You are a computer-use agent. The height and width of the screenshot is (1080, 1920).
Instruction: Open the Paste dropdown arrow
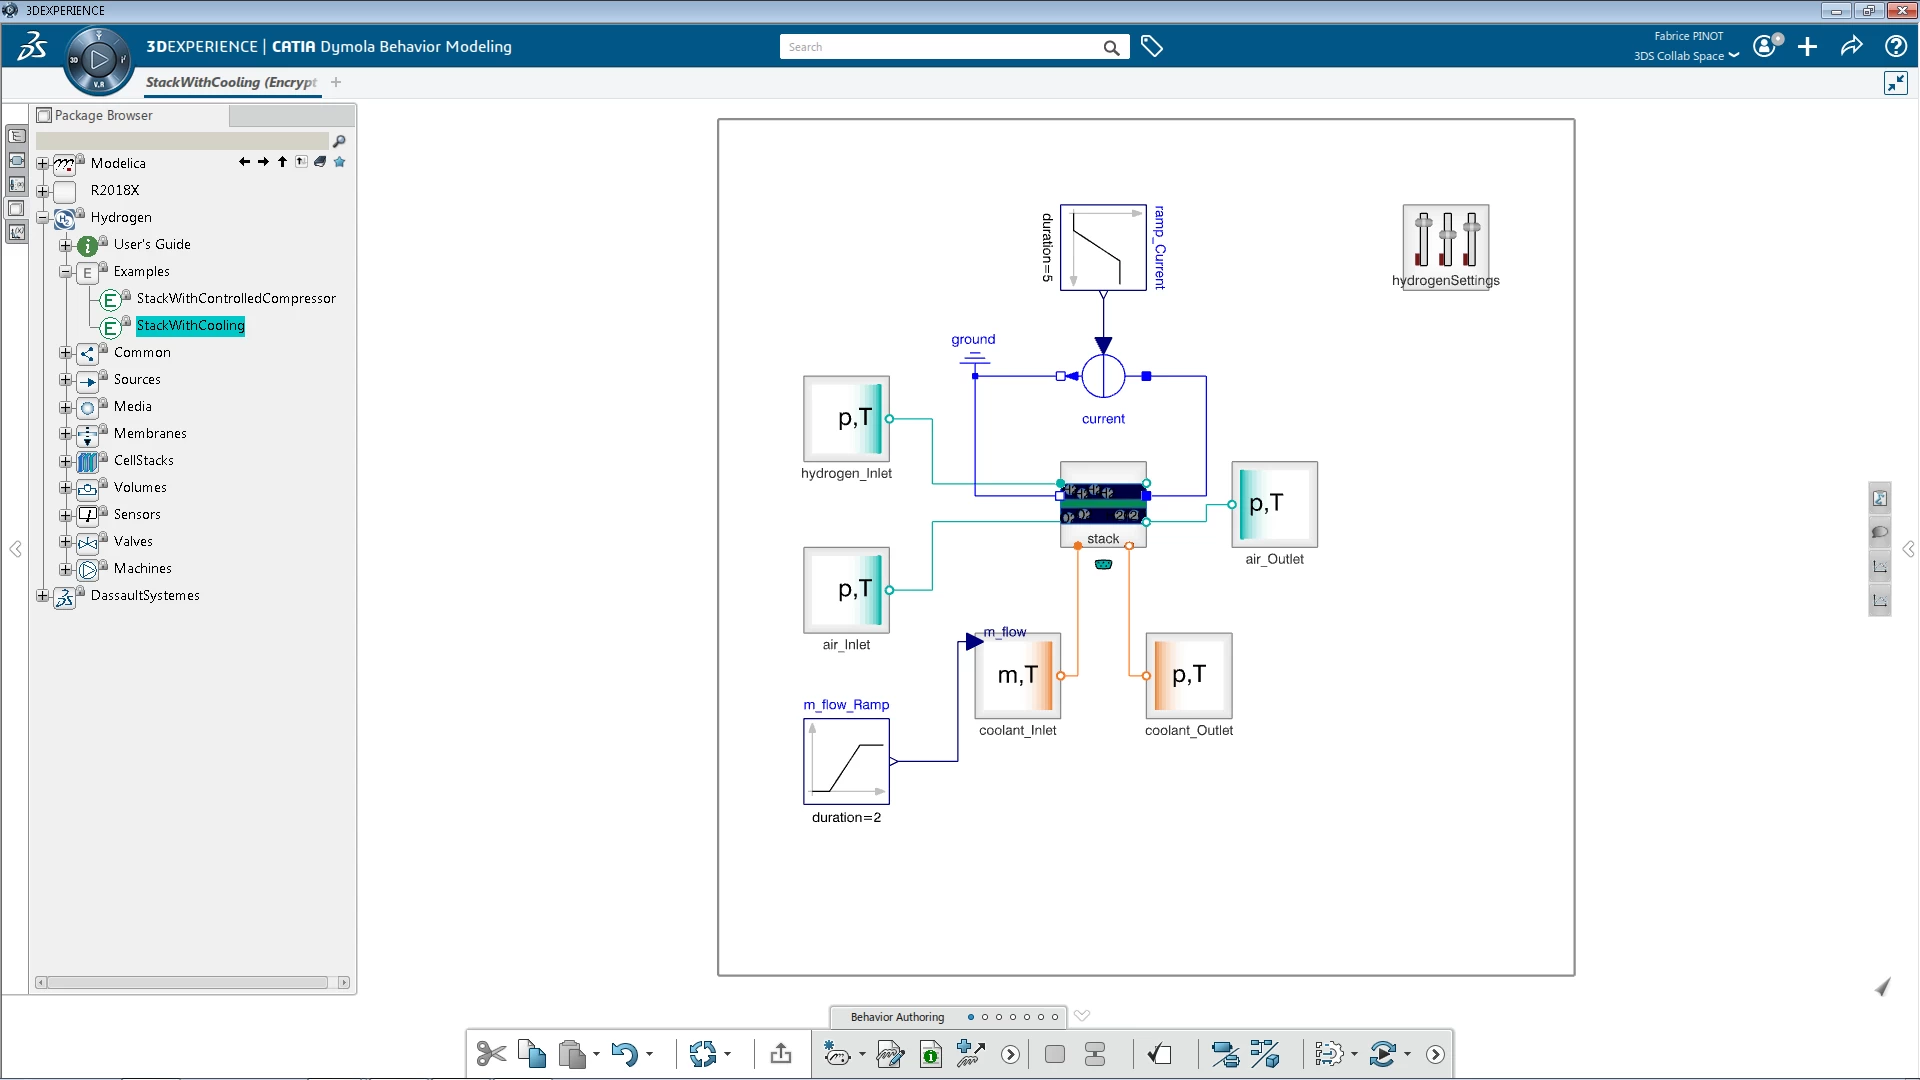tap(595, 1055)
